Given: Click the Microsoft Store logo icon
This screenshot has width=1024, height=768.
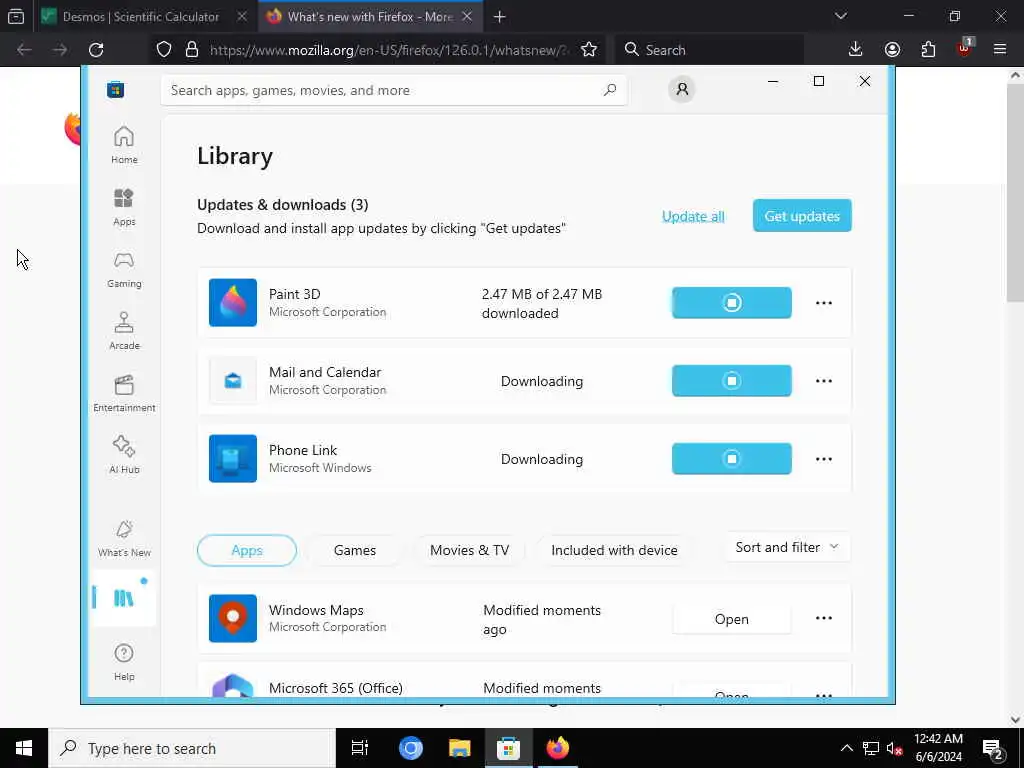Looking at the screenshot, I should pos(116,90).
